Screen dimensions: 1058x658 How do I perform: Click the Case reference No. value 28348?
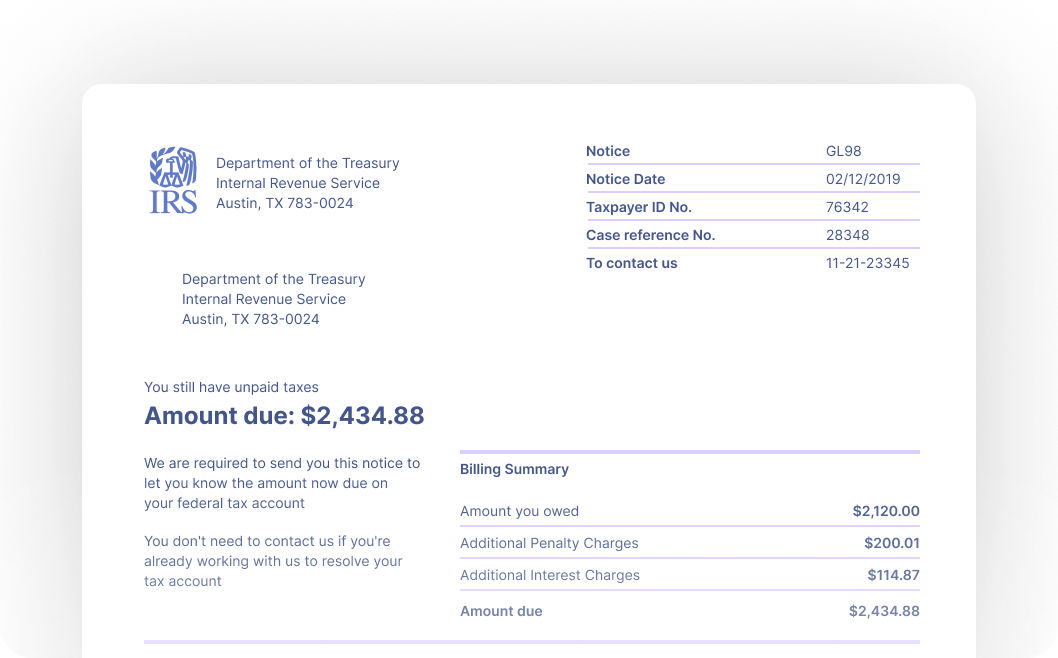coord(847,235)
